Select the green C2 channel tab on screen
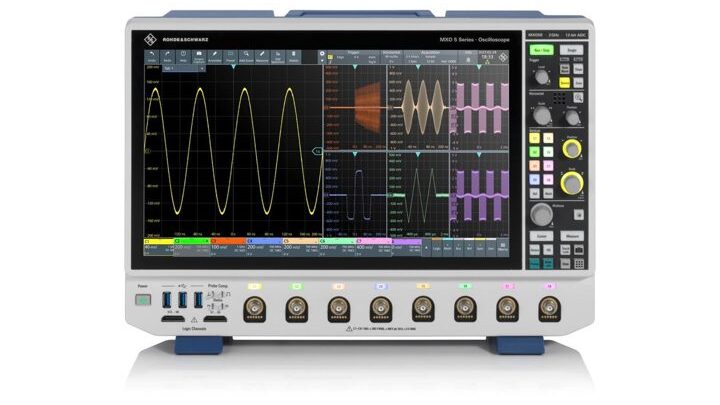Viewport: 720px width, 405px height. click(x=192, y=246)
